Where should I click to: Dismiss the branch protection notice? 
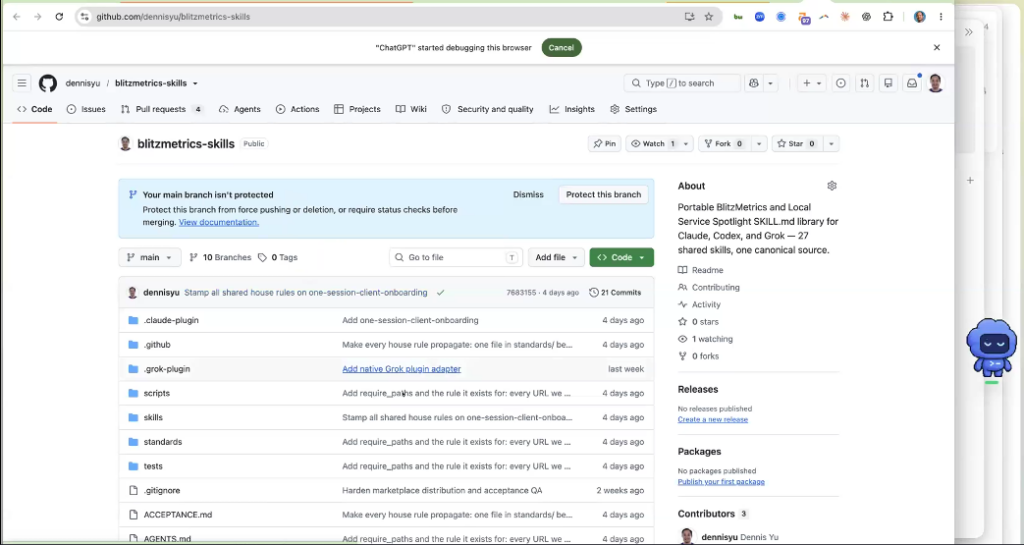click(x=528, y=195)
